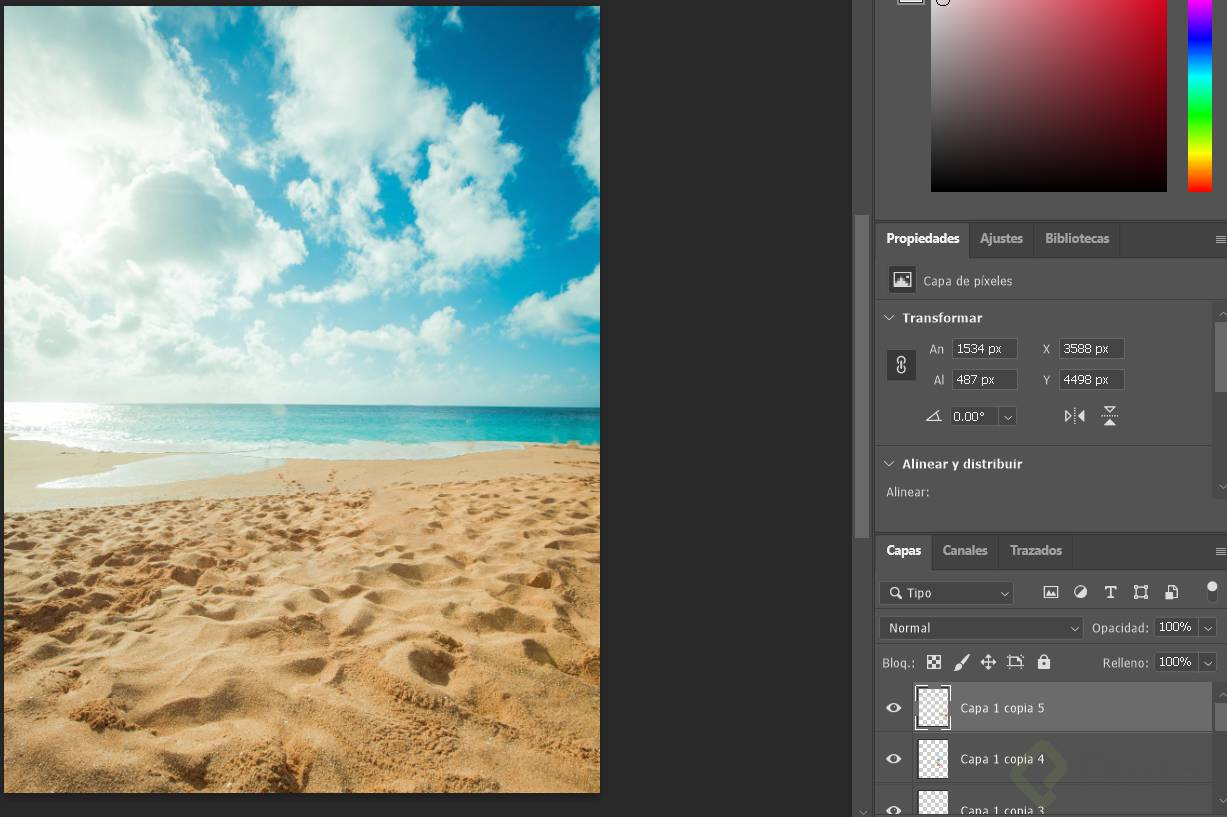1227x817 pixels.
Task: Filter layers by text layer icon
Action: click(x=1110, y=592)
